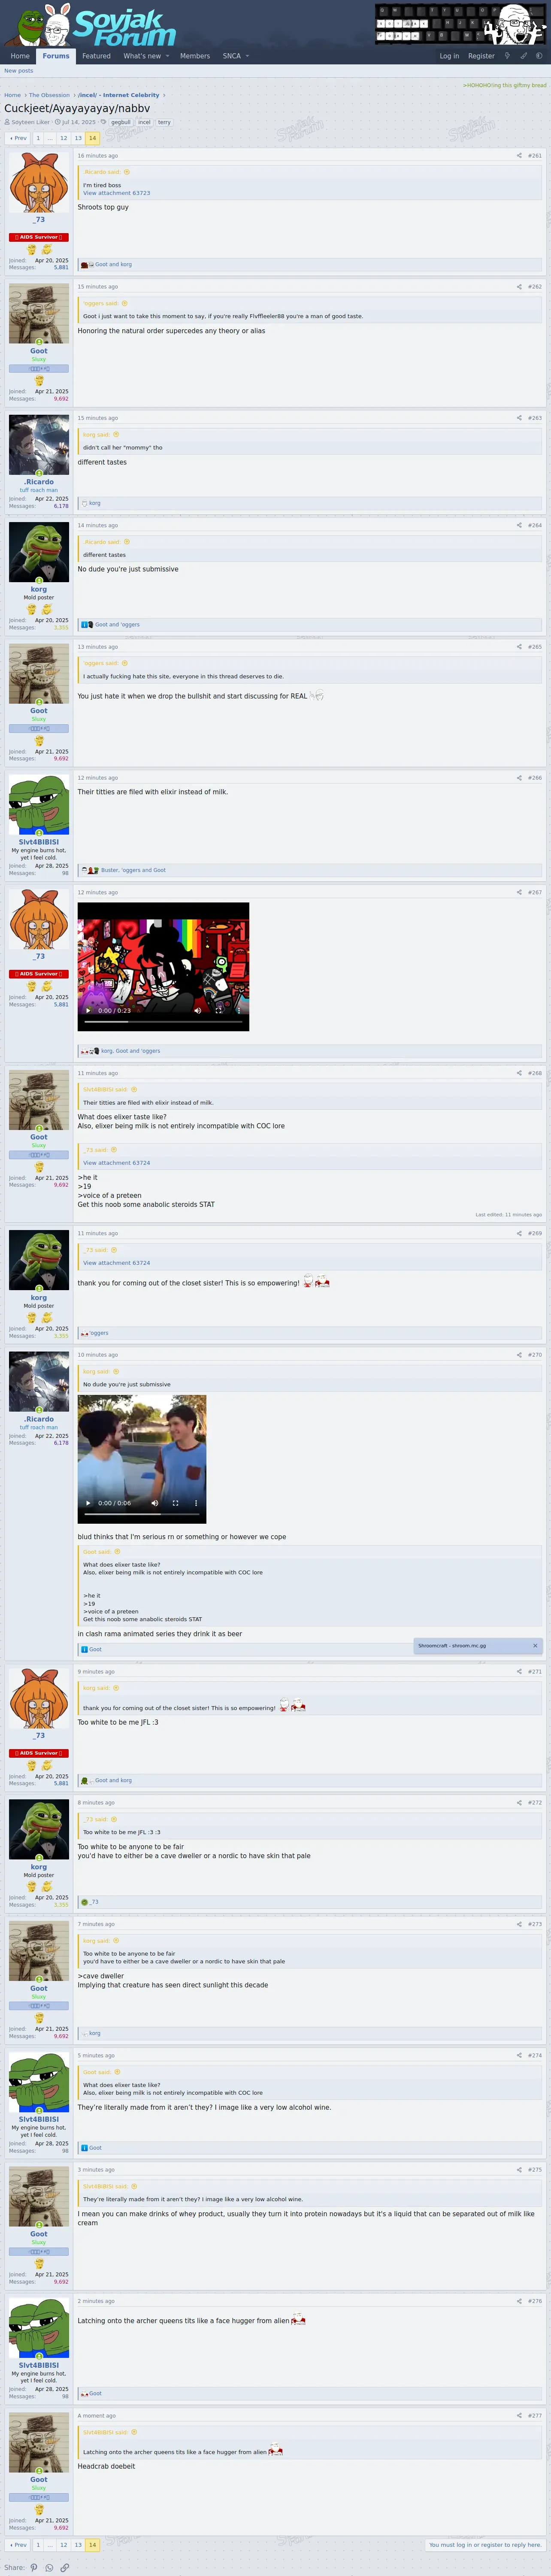Open the /incel/ - Internet Celebrity breadcrumb

(119, 95)
